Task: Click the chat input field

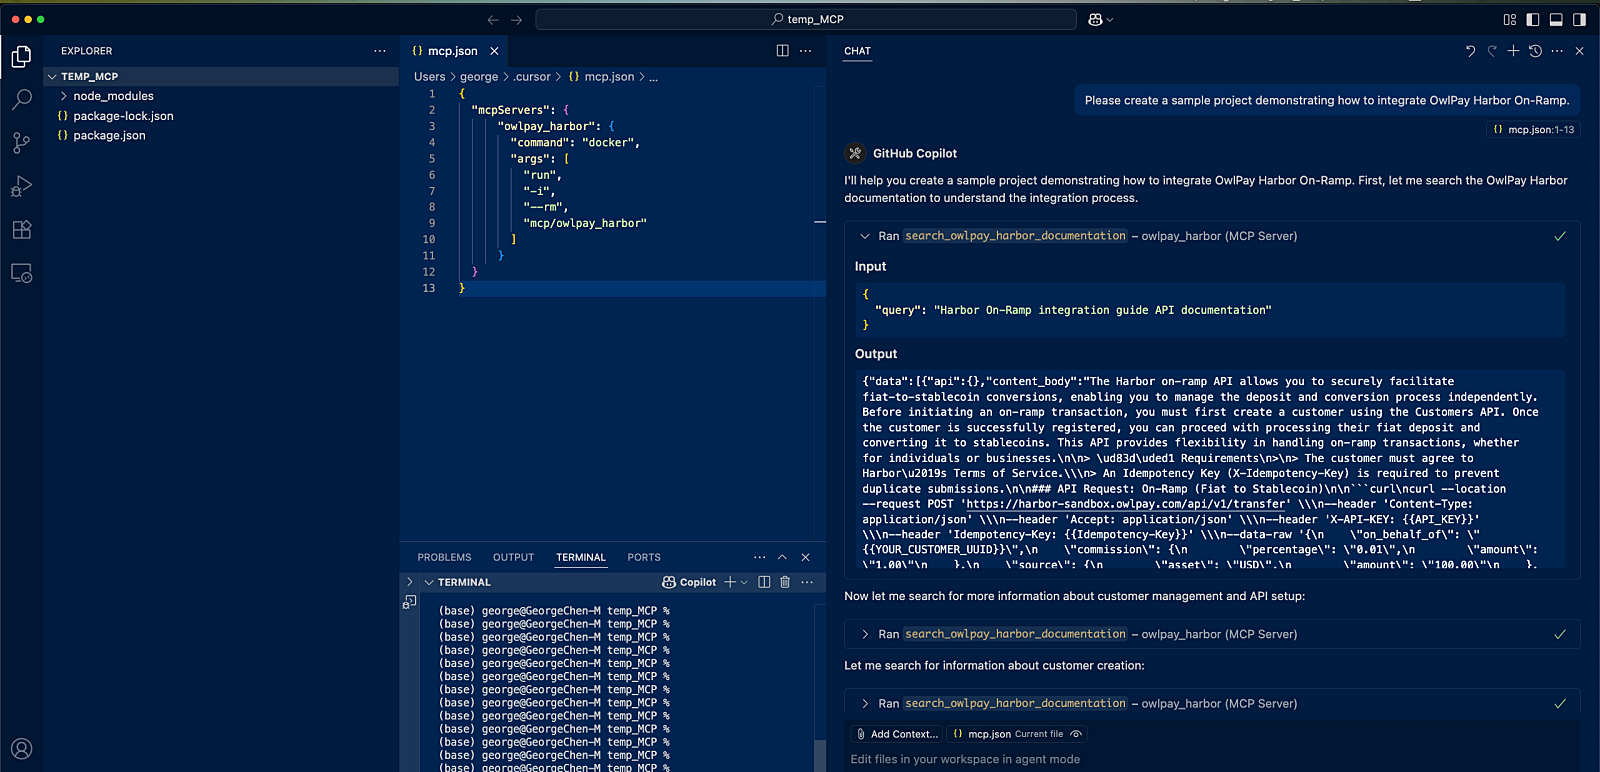Action: click(1212, 759)
